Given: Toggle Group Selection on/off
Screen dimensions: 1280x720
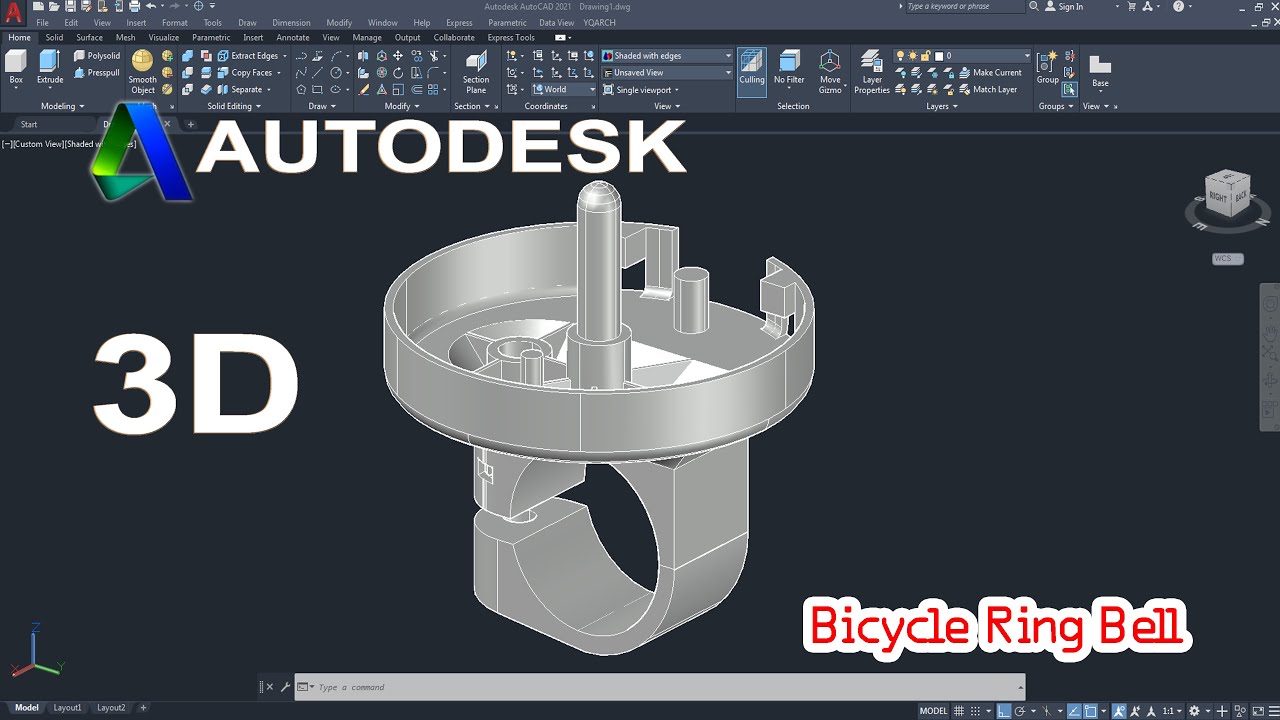Looking at the screenshot, I should point(1070,89).
